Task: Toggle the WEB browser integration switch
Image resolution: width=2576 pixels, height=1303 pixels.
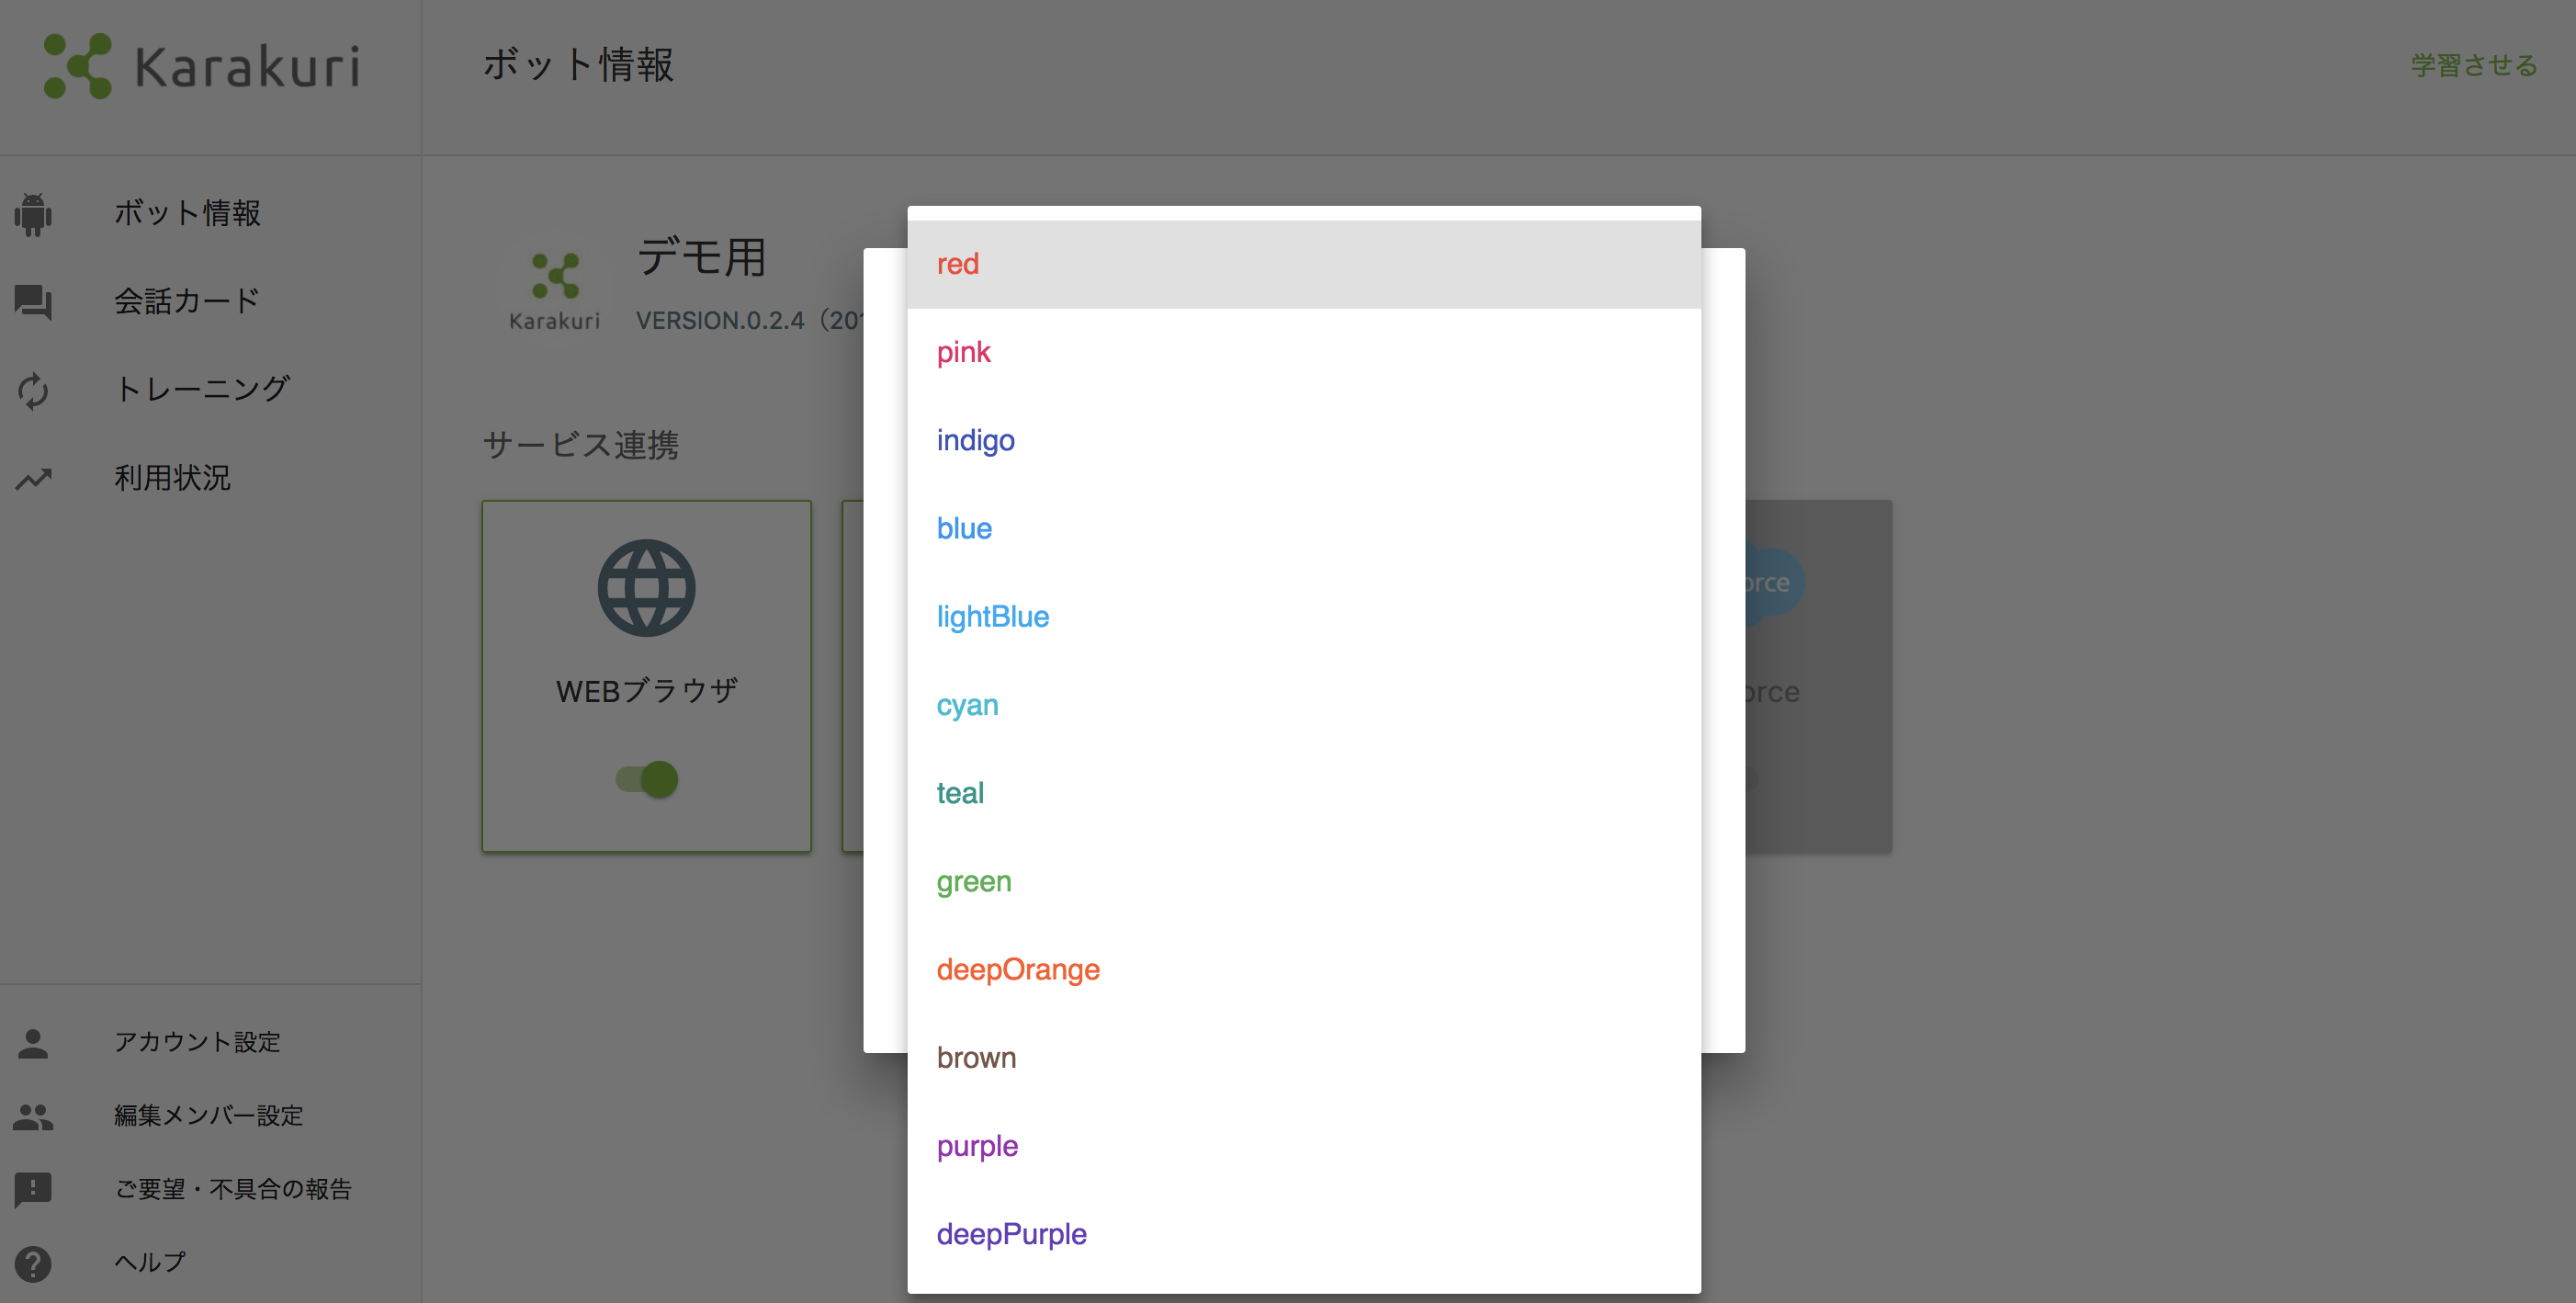Action: (x=647, y=779)
